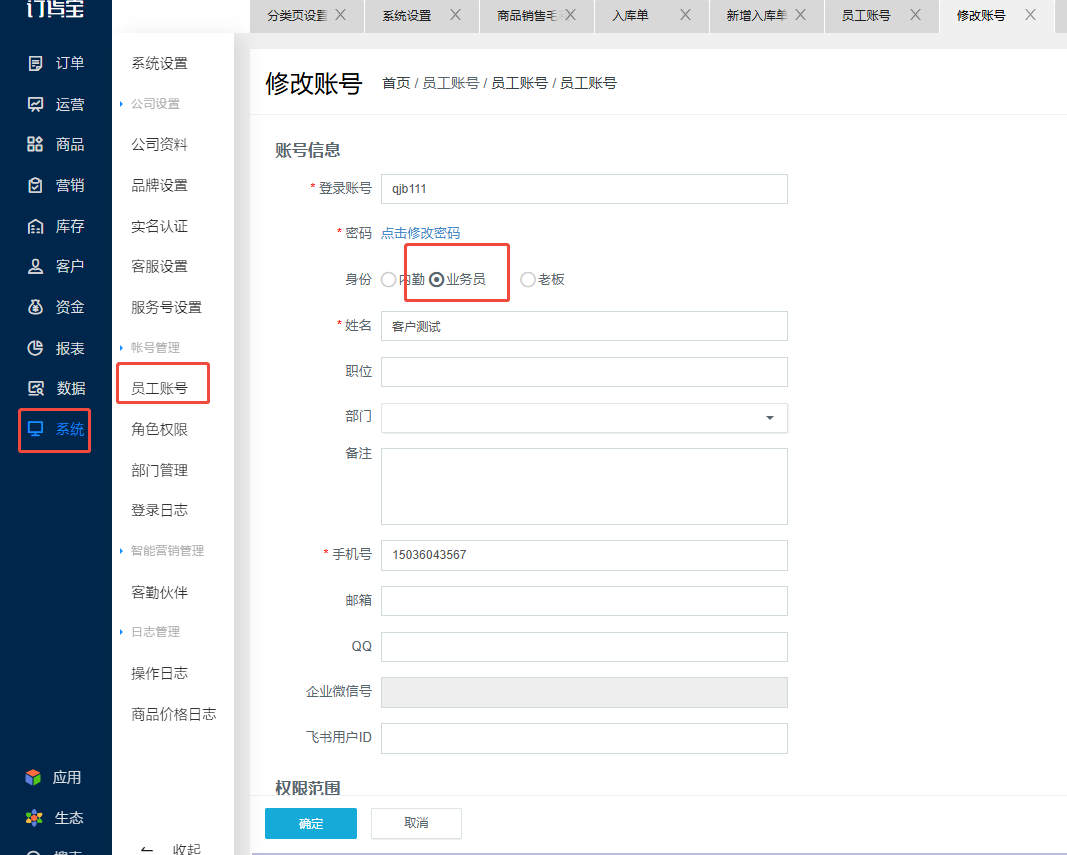Open 服务号设置 in the submenu
Image resolution: width=1067 pixels, height=855 pixels.
pyautogui.click(x=167, y=307)
